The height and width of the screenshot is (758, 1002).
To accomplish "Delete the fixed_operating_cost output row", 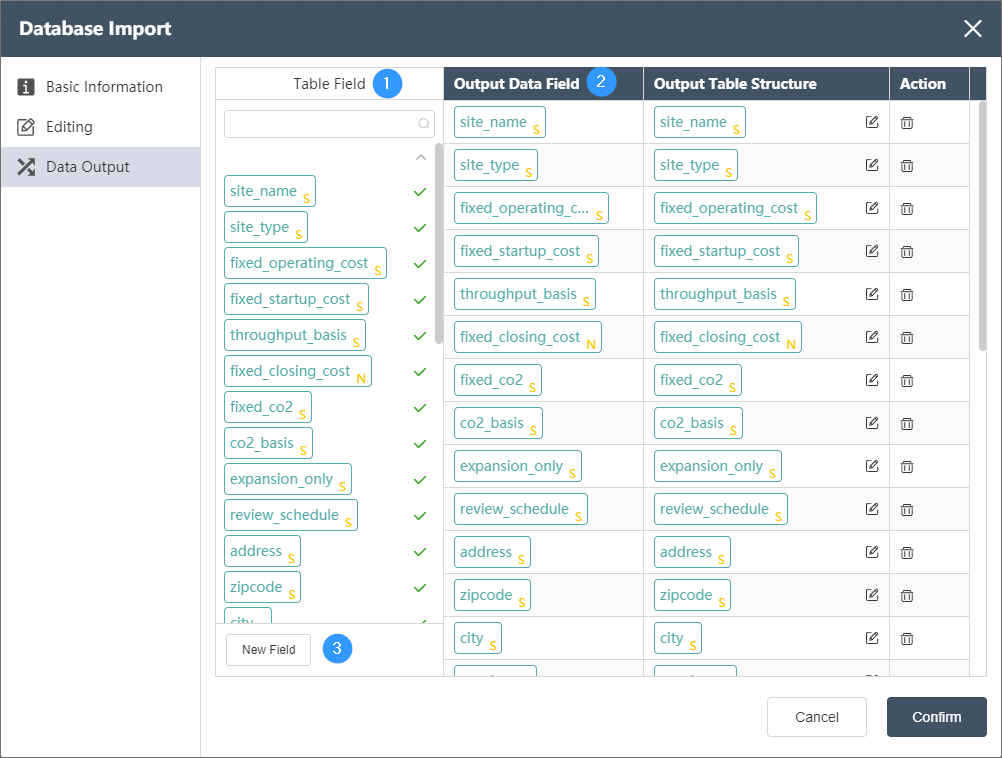I will (x=907, y=208).
